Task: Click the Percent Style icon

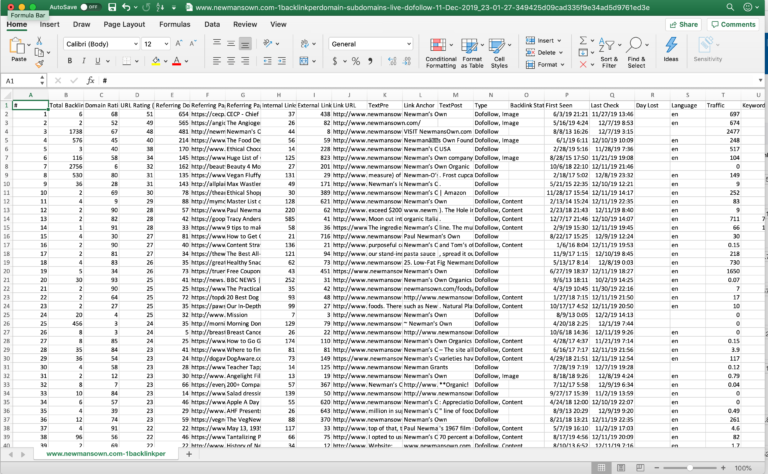Action: [356, 61]
